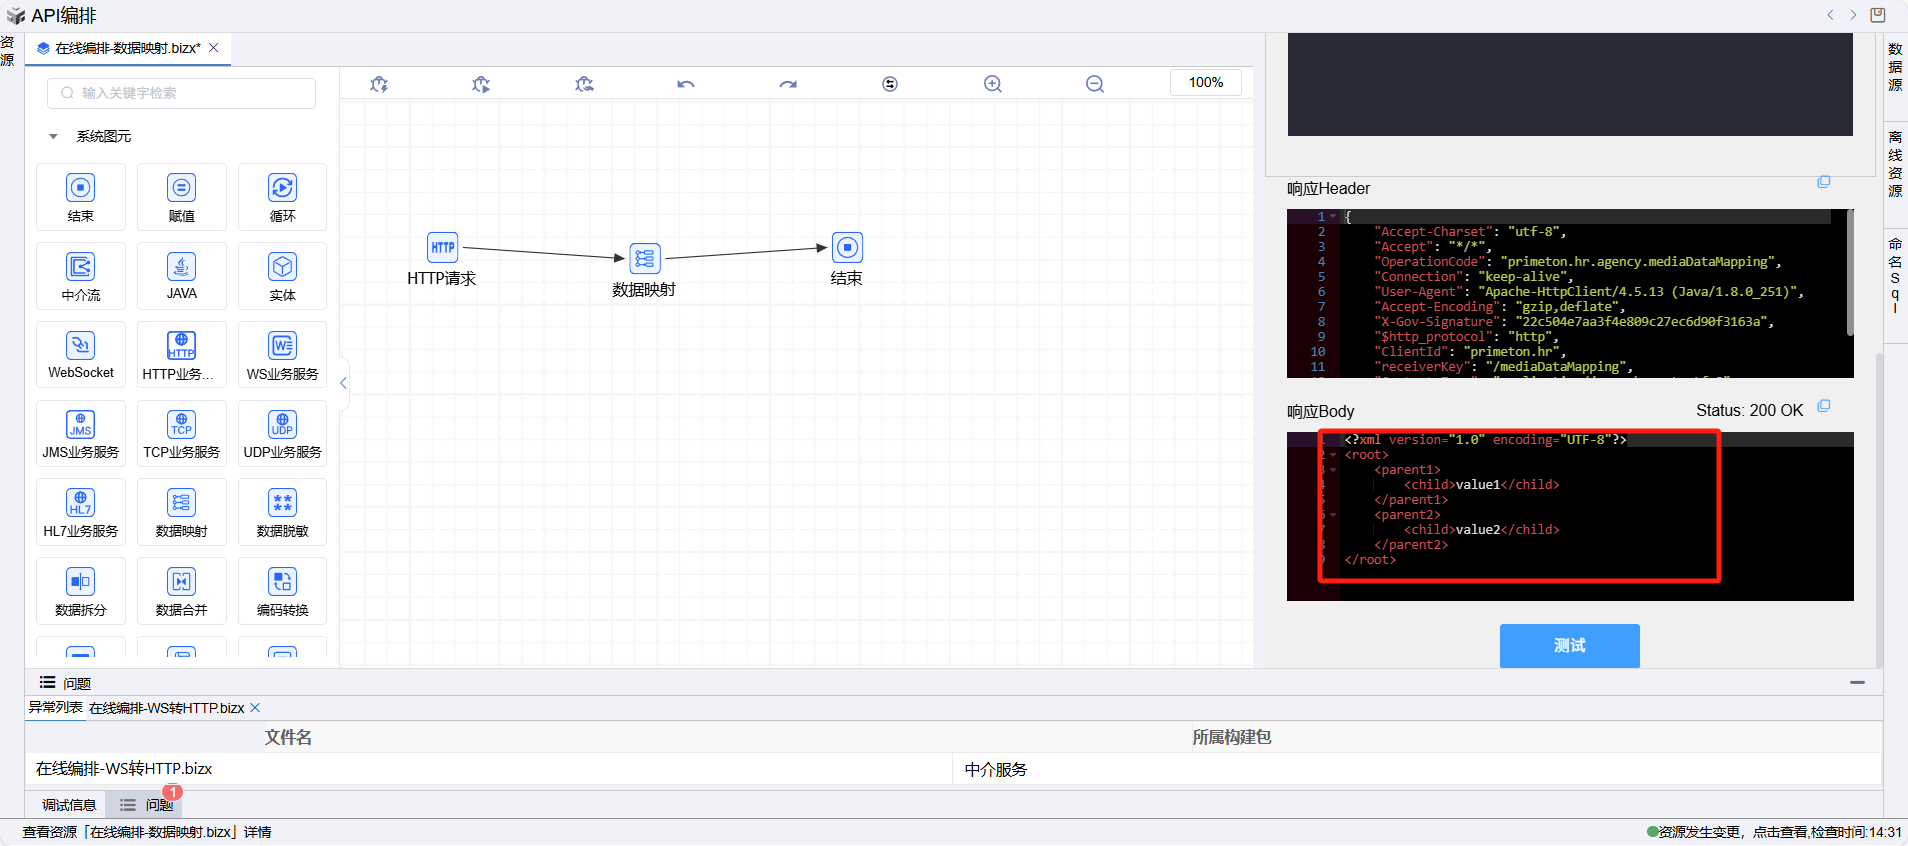The height and width of the screenshot is (846, 1908).
Task: Pick the WebSocket element from the palette
Action: [81, 355]
